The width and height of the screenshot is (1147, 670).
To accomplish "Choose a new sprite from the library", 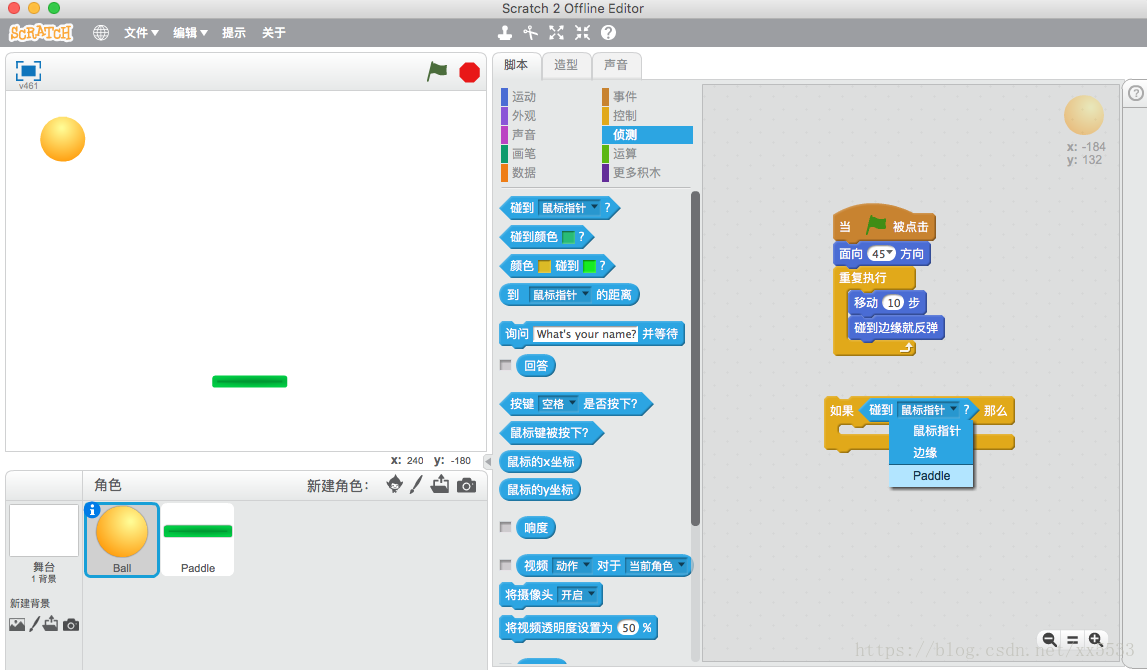I will click(394, 484).
